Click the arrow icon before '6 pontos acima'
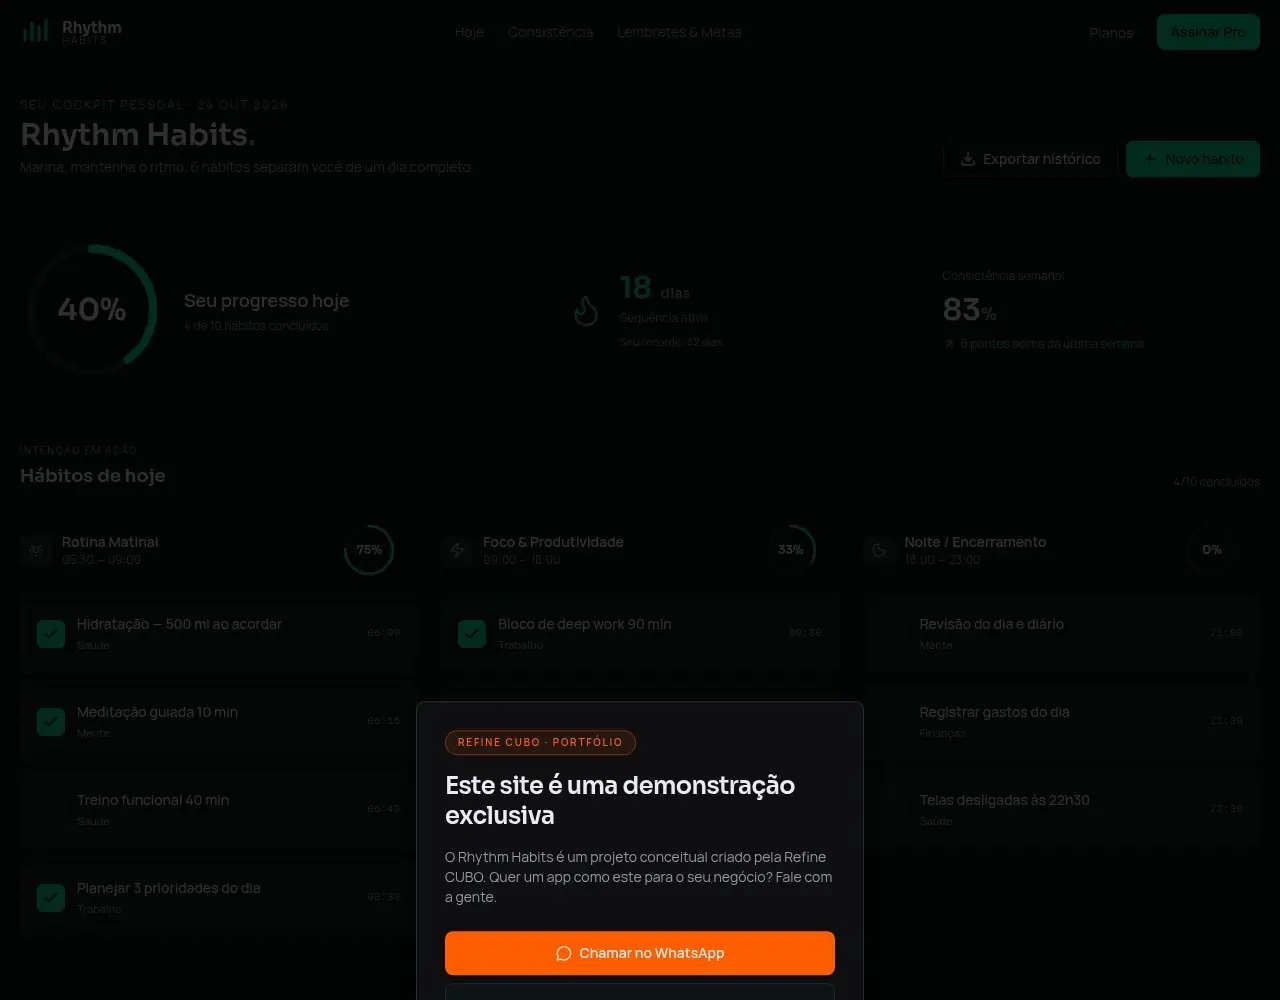Screen dimensions: 1280x1000 coord(949,344)
